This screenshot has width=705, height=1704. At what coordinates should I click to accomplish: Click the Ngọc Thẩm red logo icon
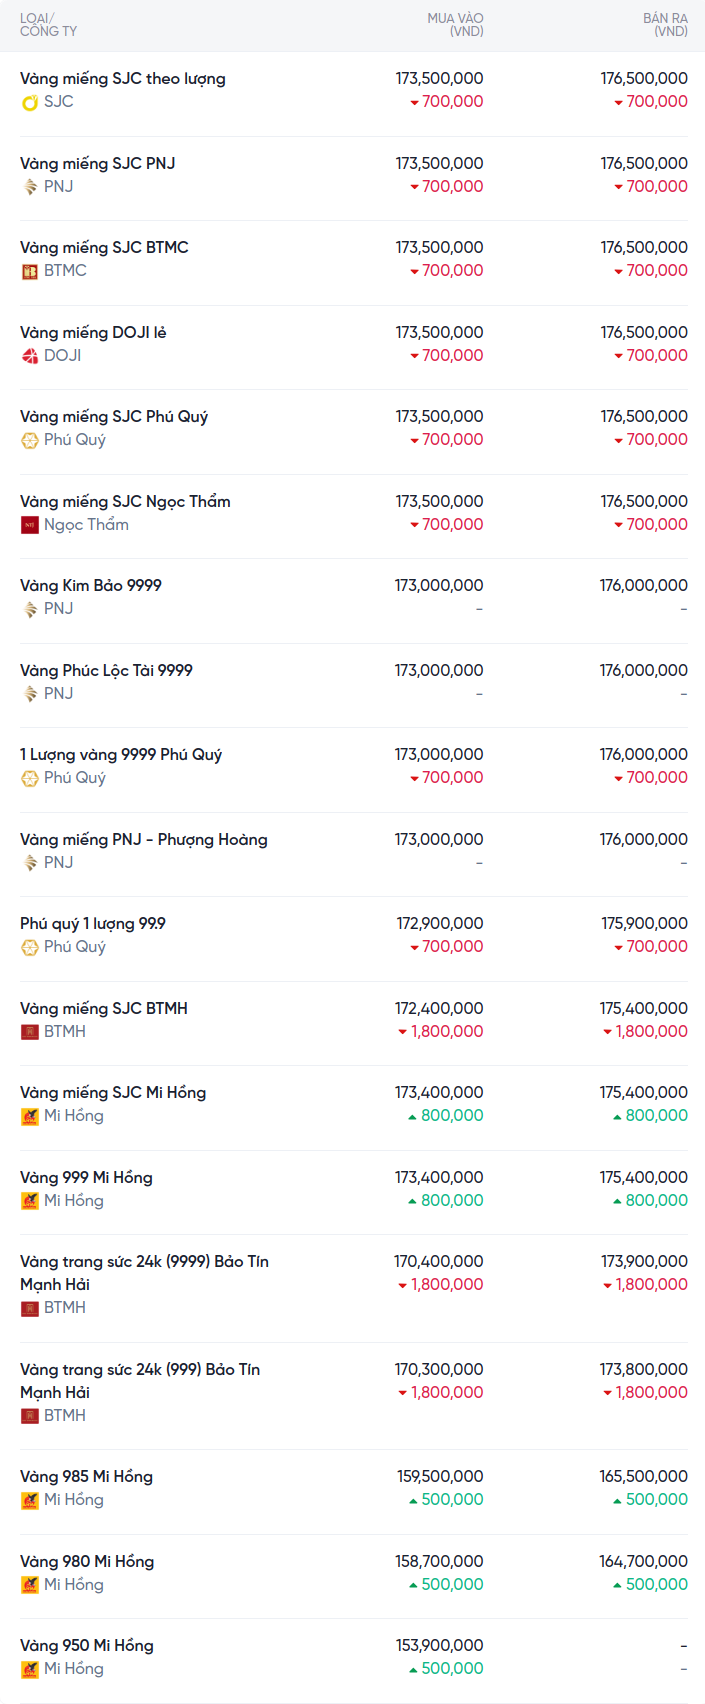point(30,525)
